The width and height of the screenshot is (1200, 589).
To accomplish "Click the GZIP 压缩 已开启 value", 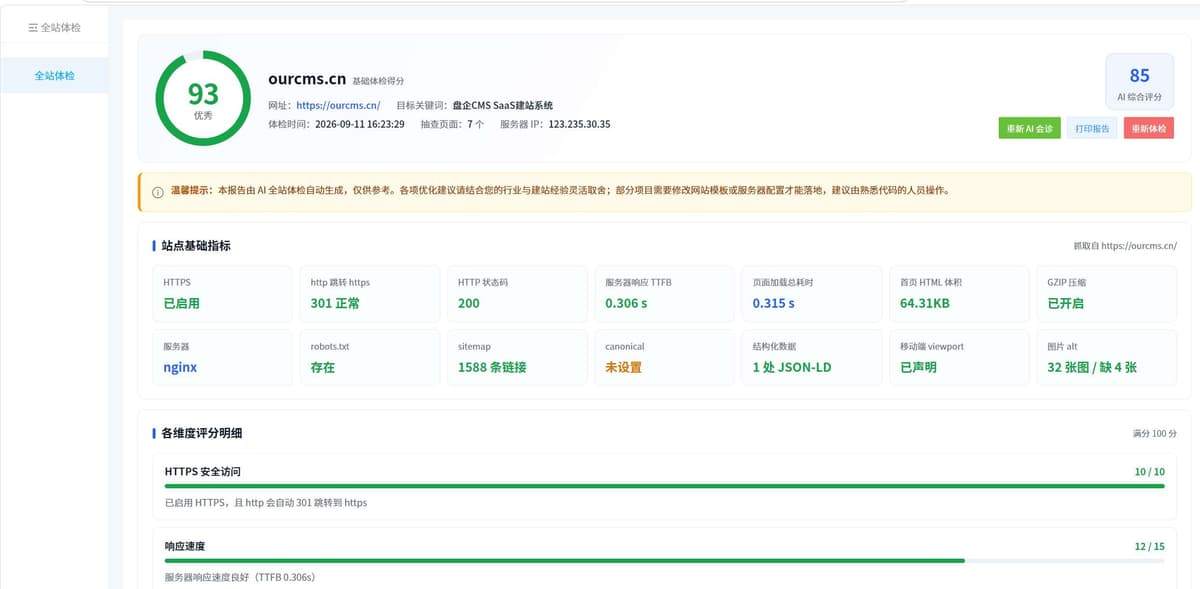I will 1065,303.
